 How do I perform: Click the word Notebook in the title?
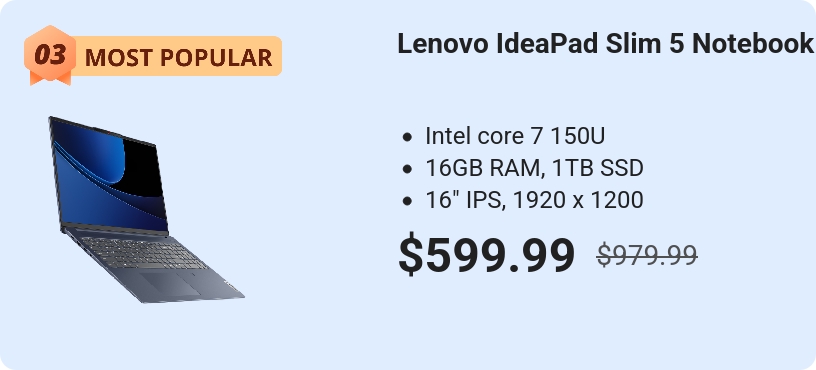pyautogui.click(x=753, y=44)
